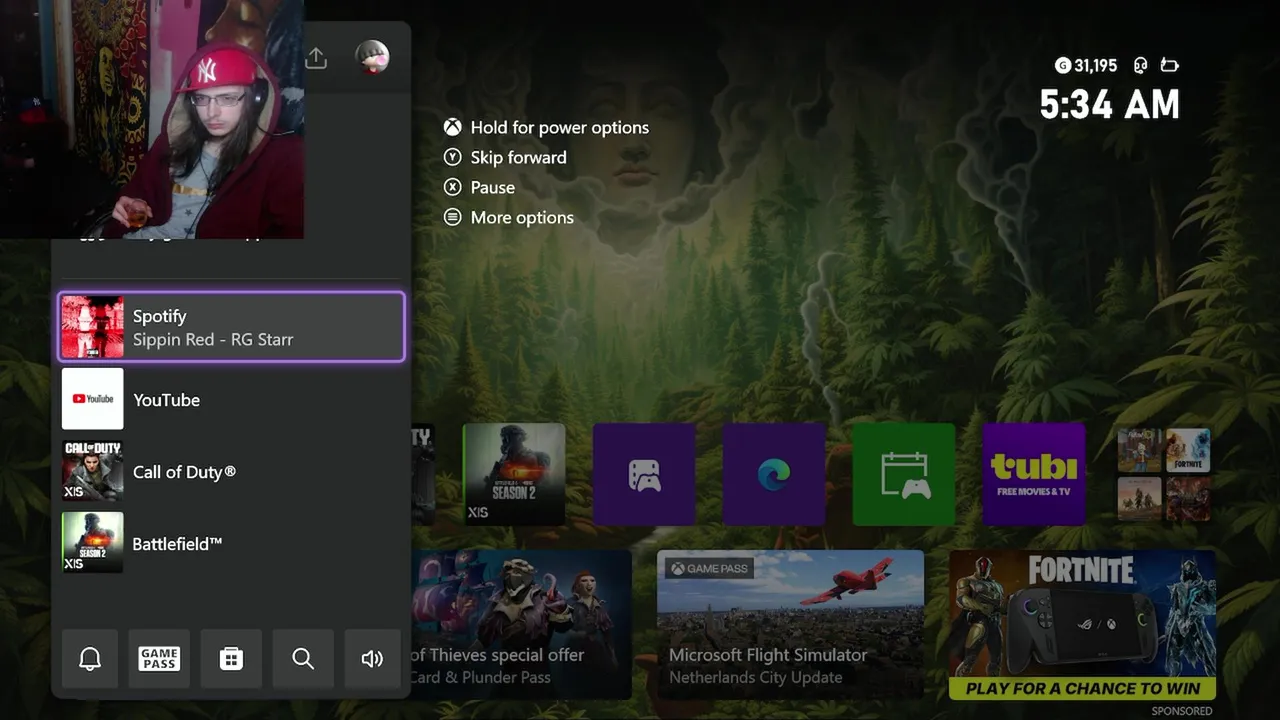Open the Fortnite sponsored ad card
This screenshot has width=1280, height=720.
[1082, 624]
